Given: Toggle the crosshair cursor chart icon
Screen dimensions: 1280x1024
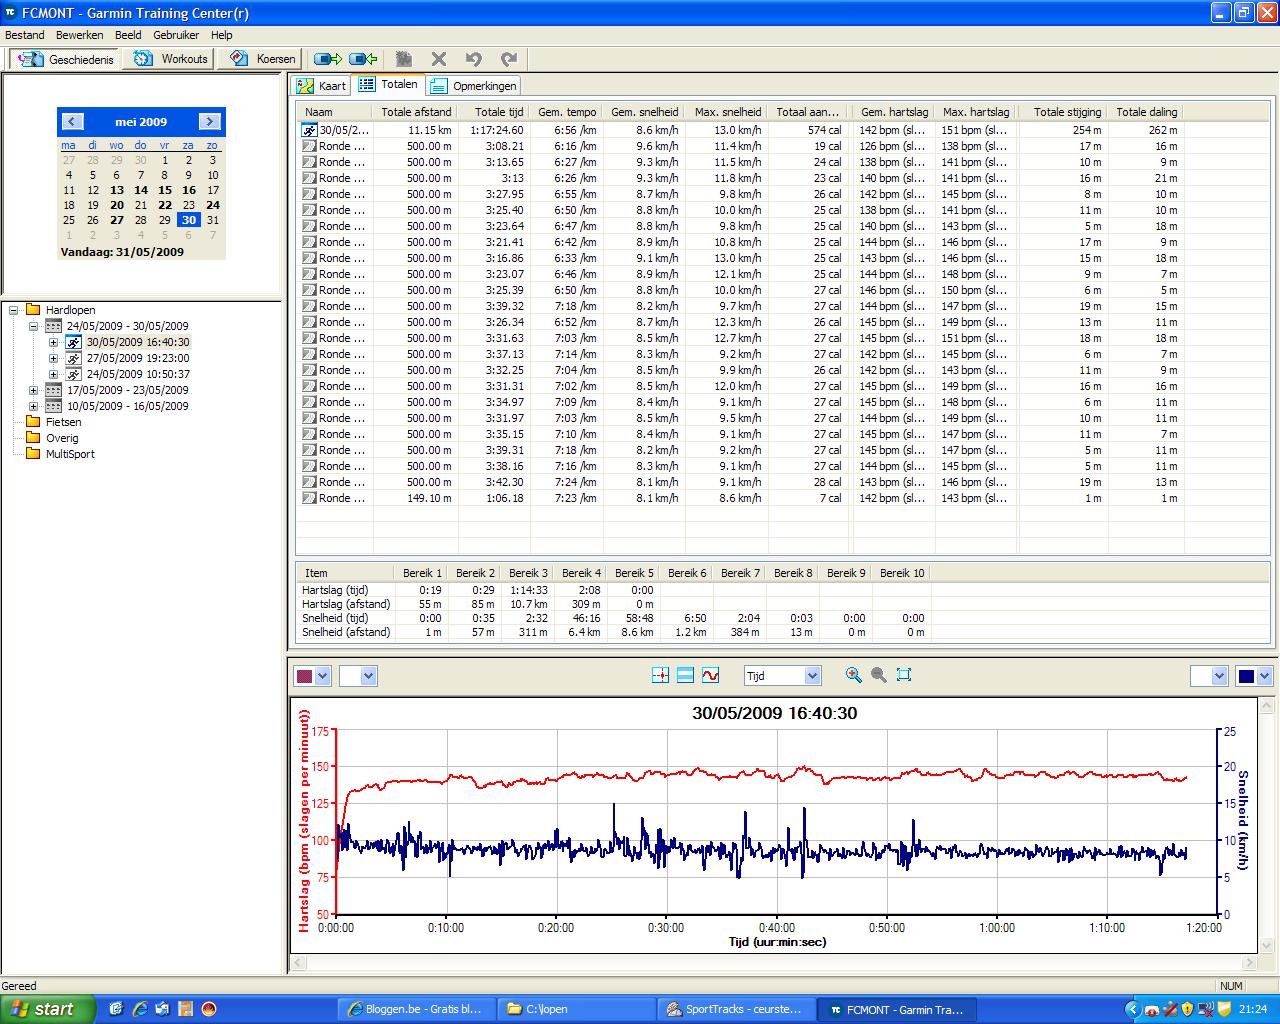Looking at the screenshot, I should (660, 676).
